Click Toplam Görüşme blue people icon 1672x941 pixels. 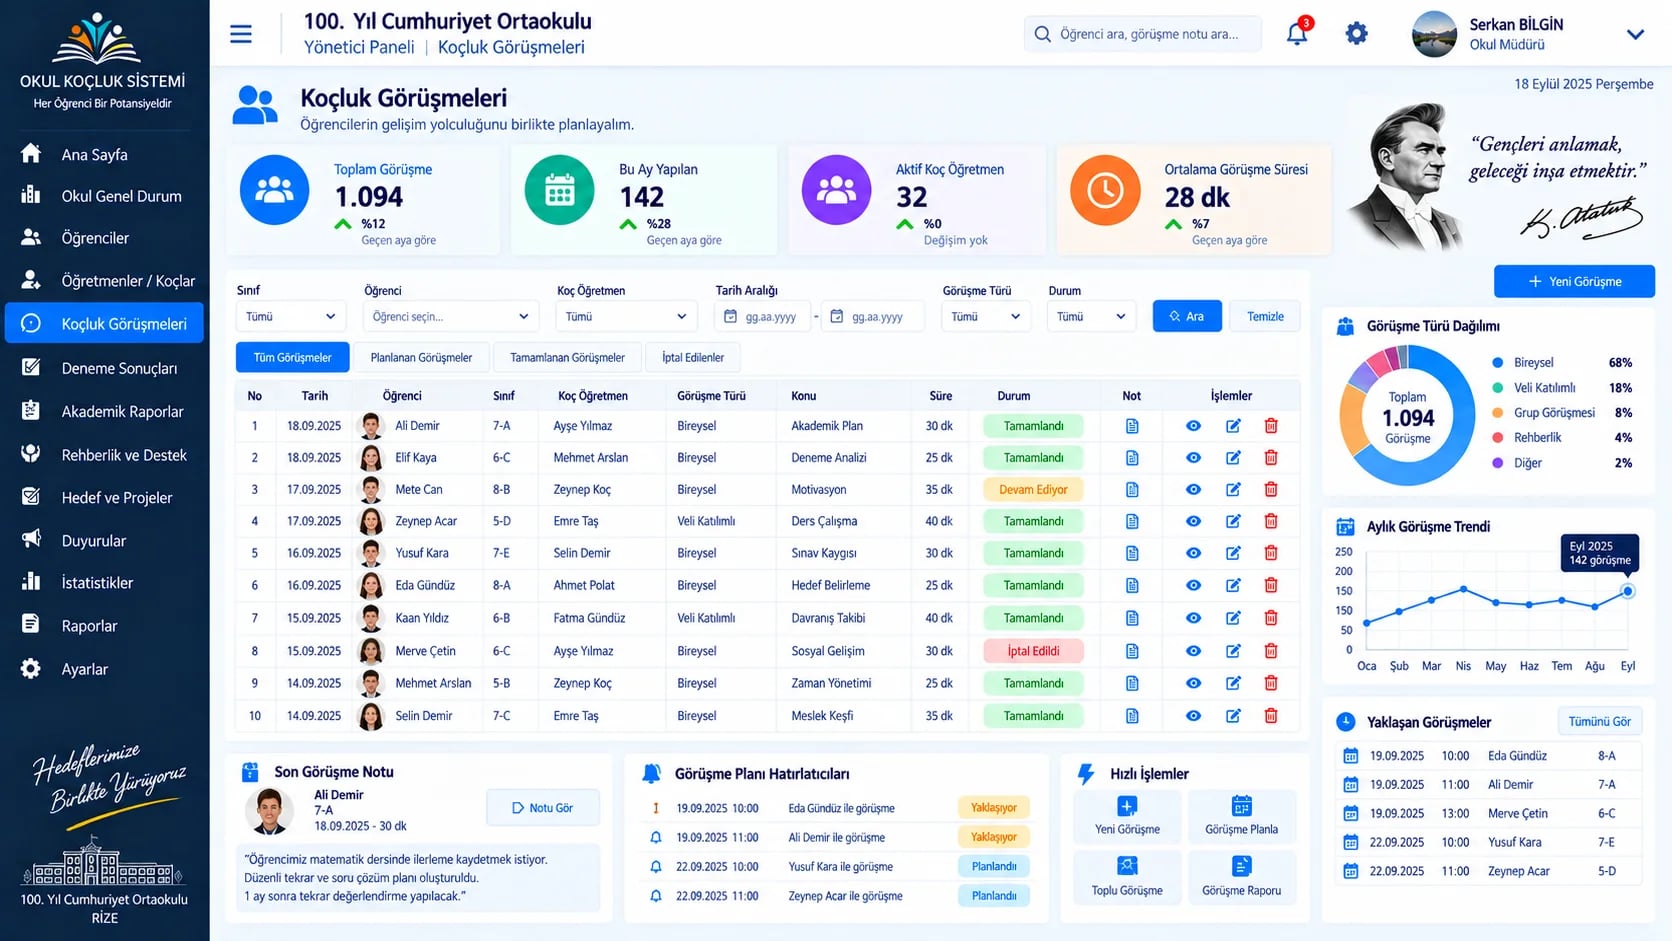coord(275,190)
